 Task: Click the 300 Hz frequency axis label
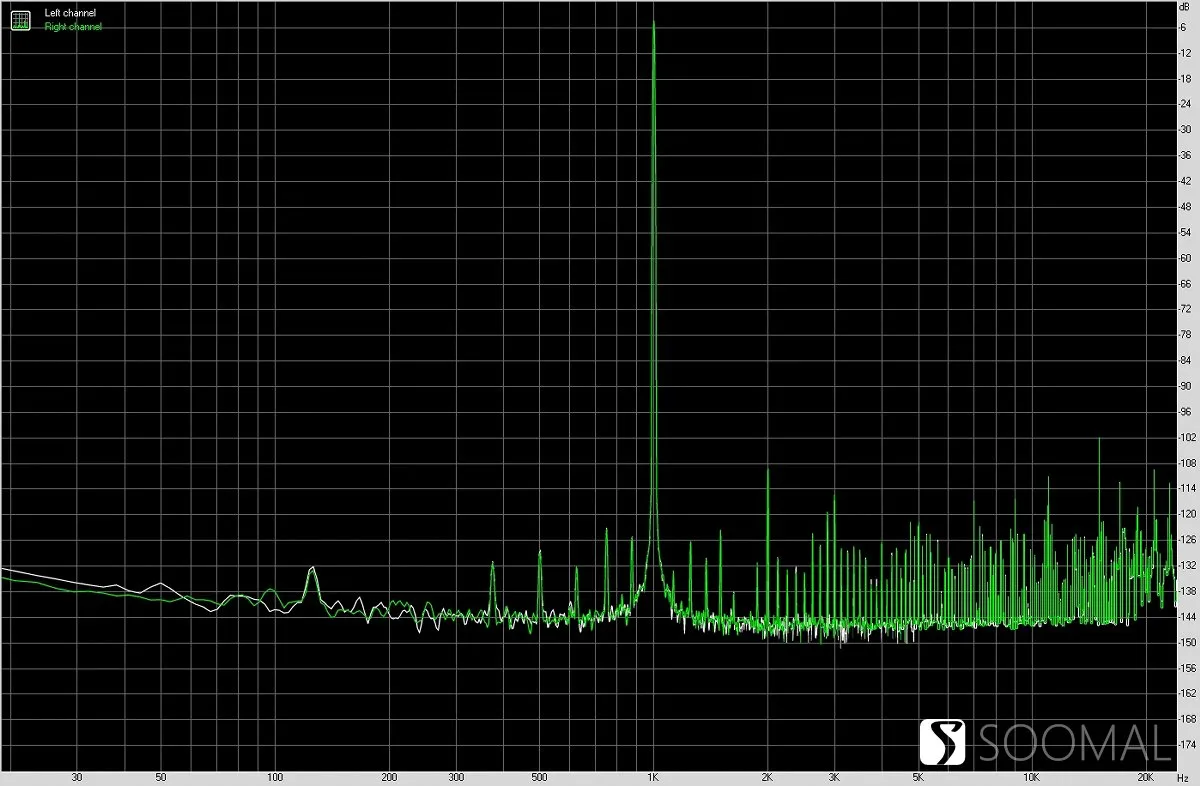pyautogui.click(x=456, y=777)
